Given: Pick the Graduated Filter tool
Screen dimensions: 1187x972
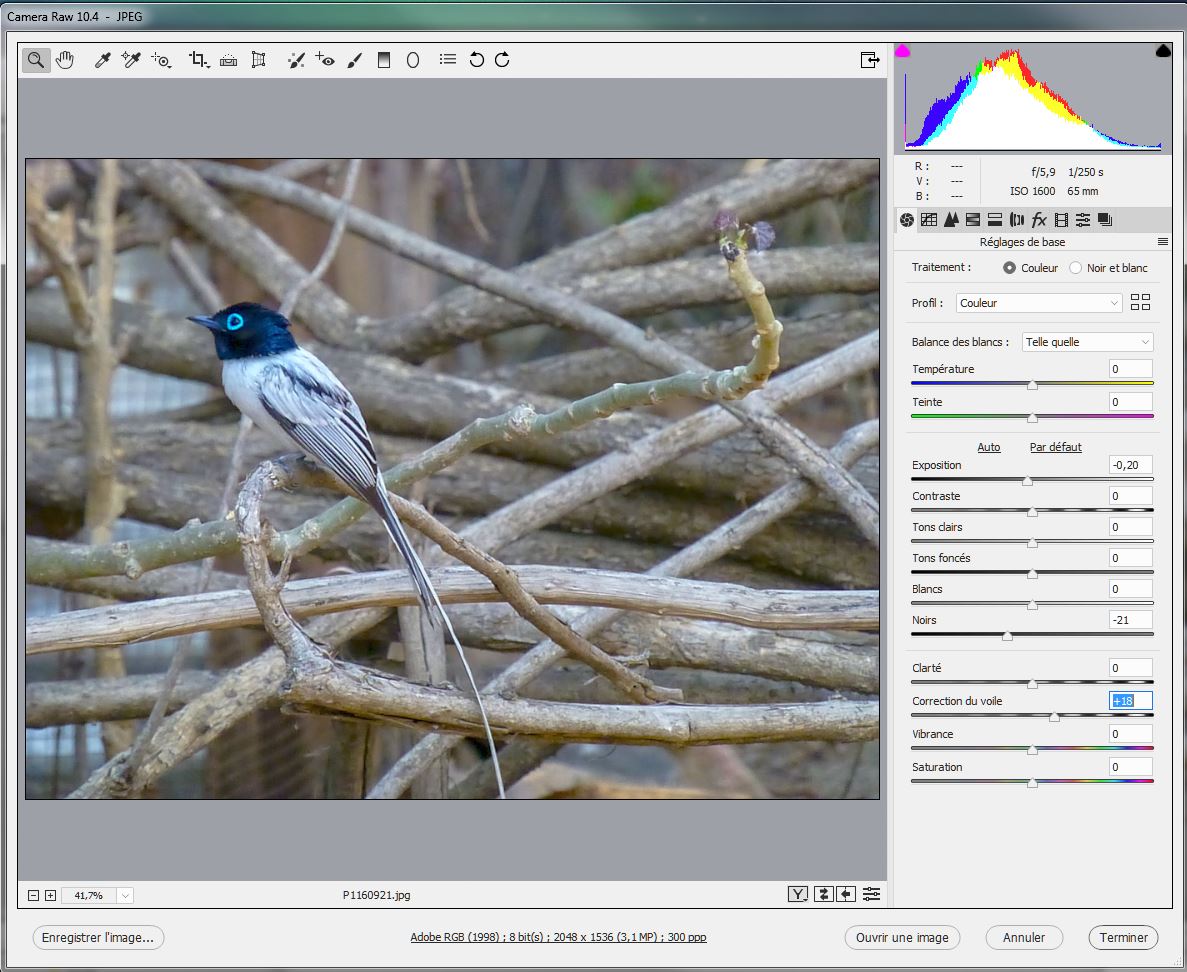Looking at the screenshot, I should (383, 60).
